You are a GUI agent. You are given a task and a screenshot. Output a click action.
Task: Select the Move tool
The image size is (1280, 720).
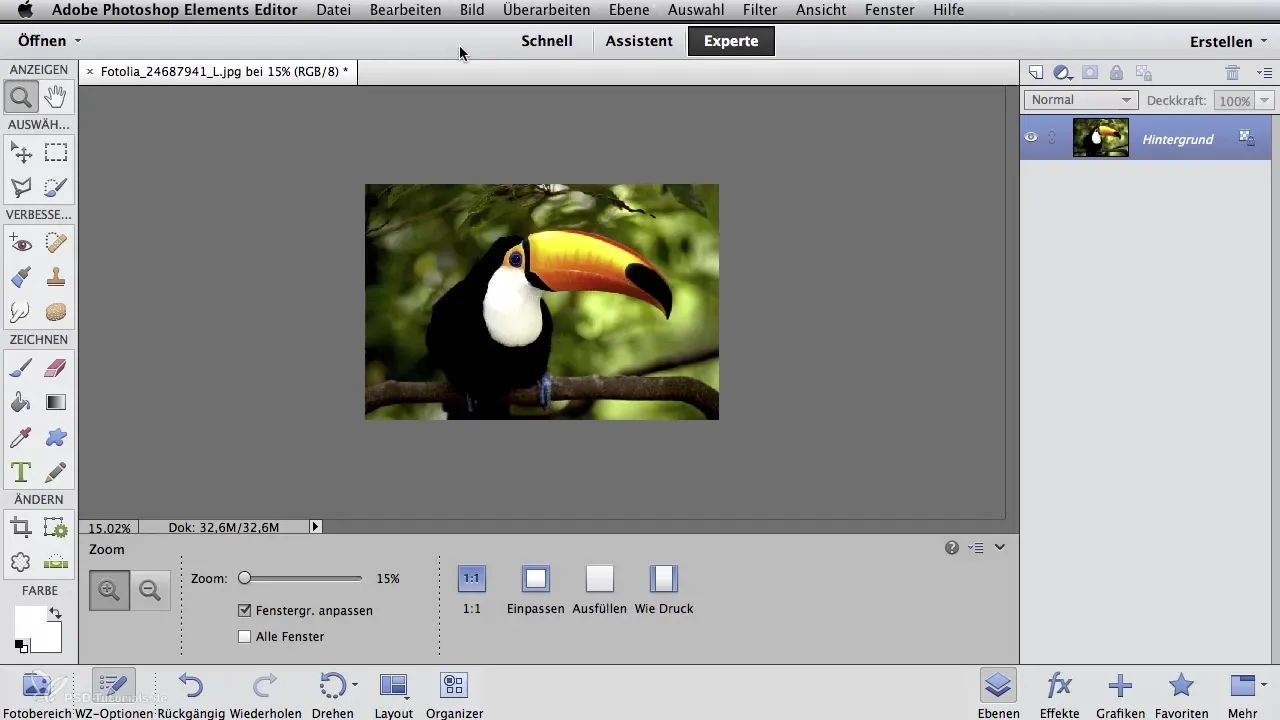click(x=21, y=153)
